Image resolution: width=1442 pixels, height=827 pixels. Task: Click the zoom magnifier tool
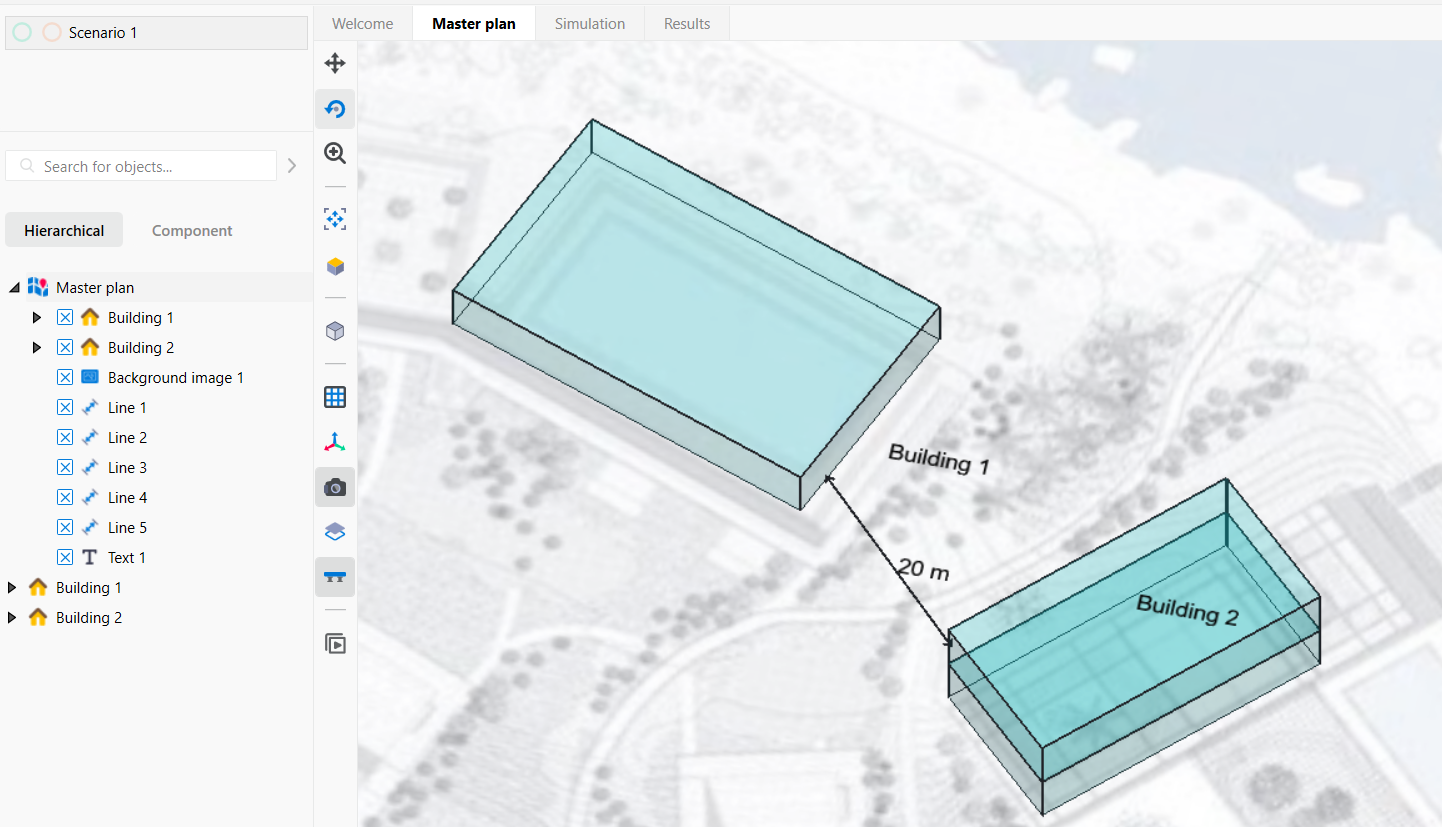(x=335, y=153)
